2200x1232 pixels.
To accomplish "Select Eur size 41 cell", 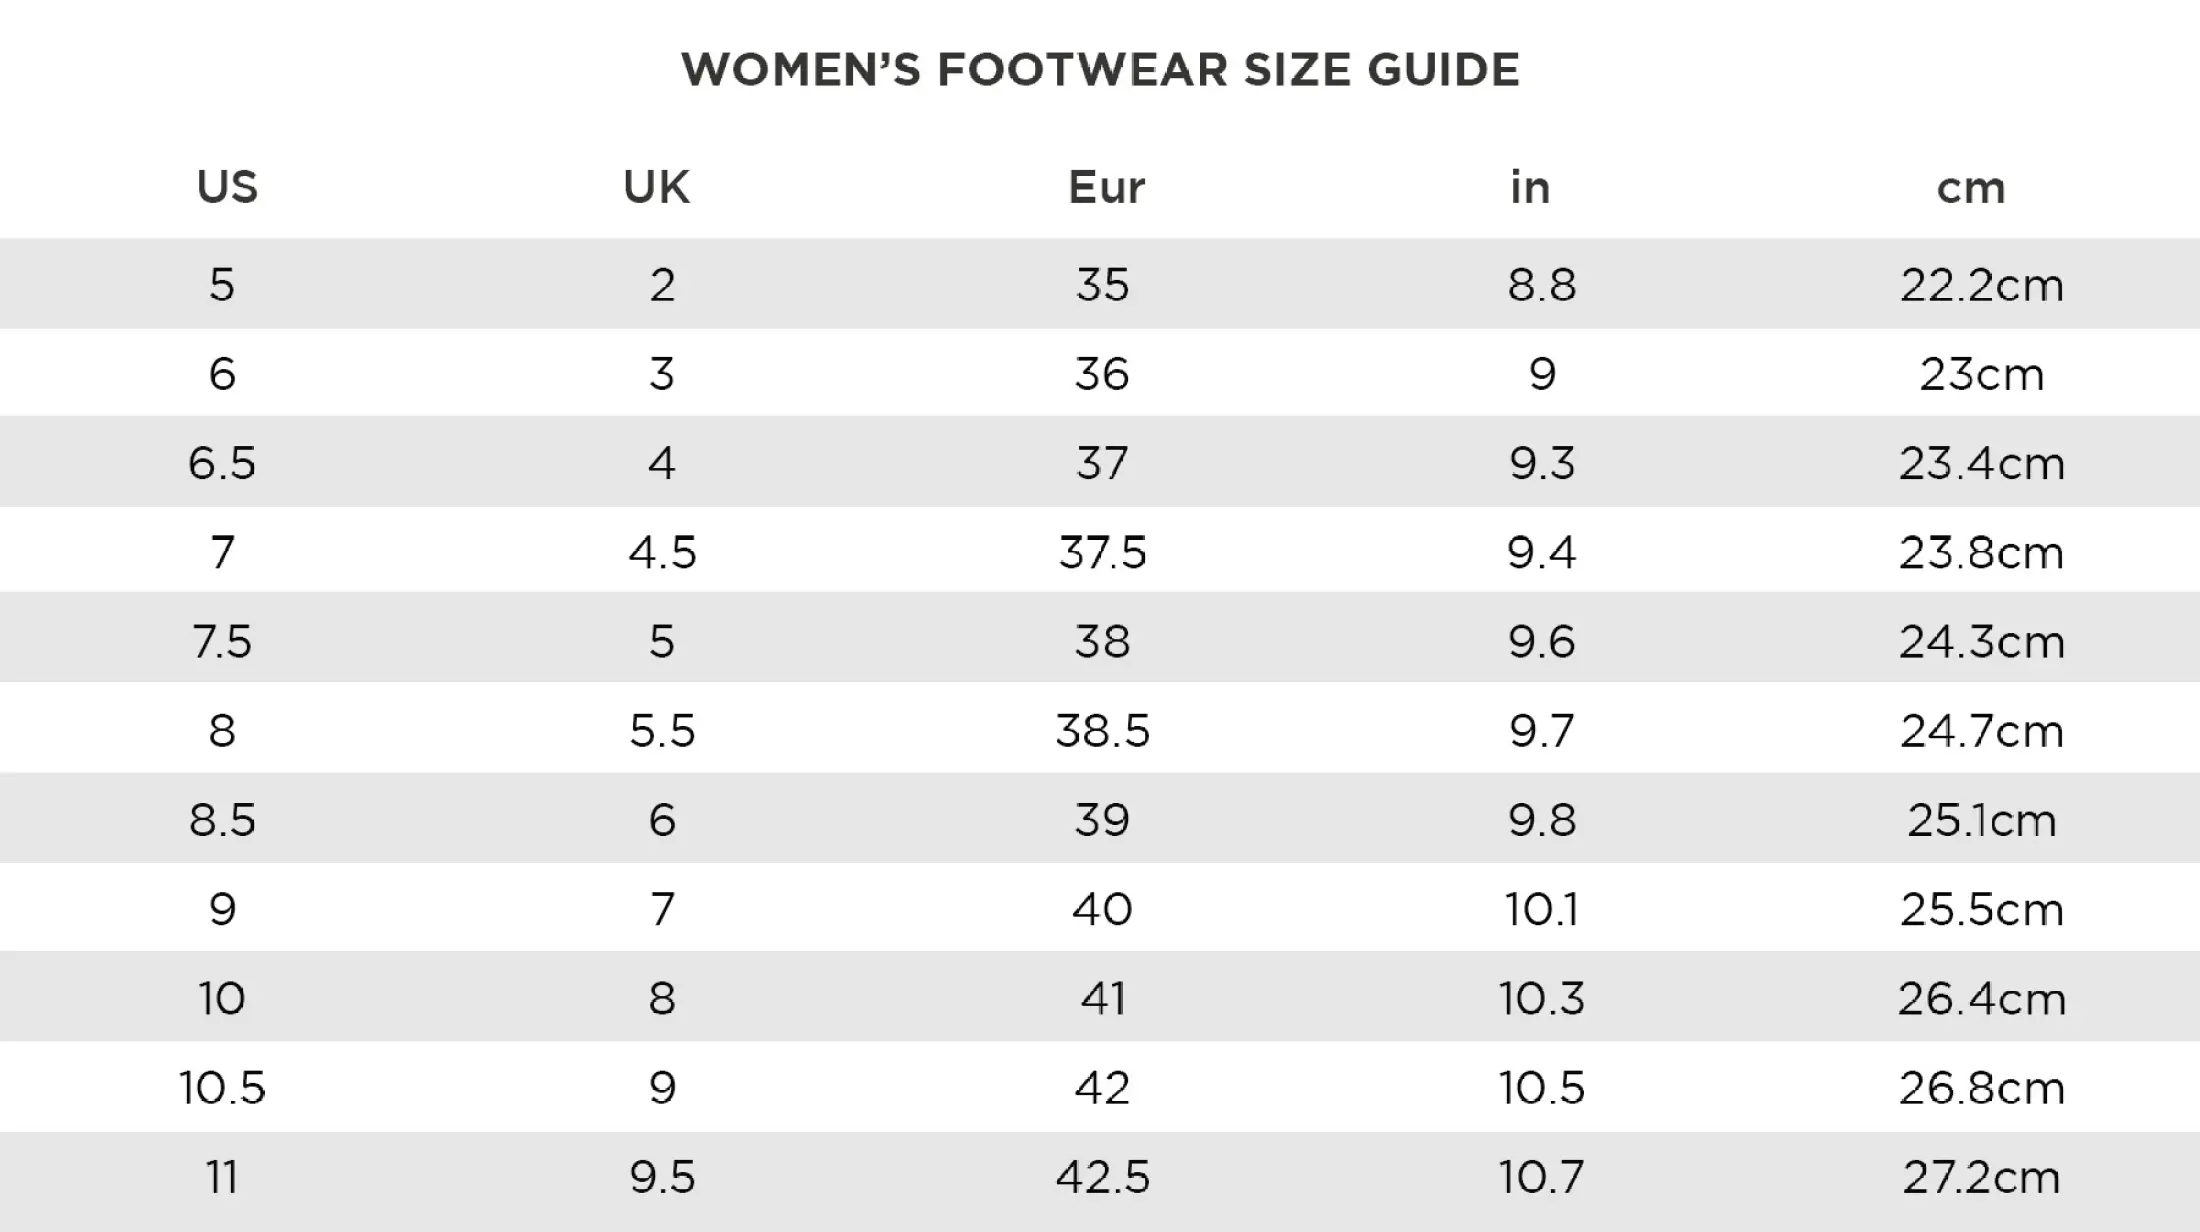I will (x=1102, y=998).
